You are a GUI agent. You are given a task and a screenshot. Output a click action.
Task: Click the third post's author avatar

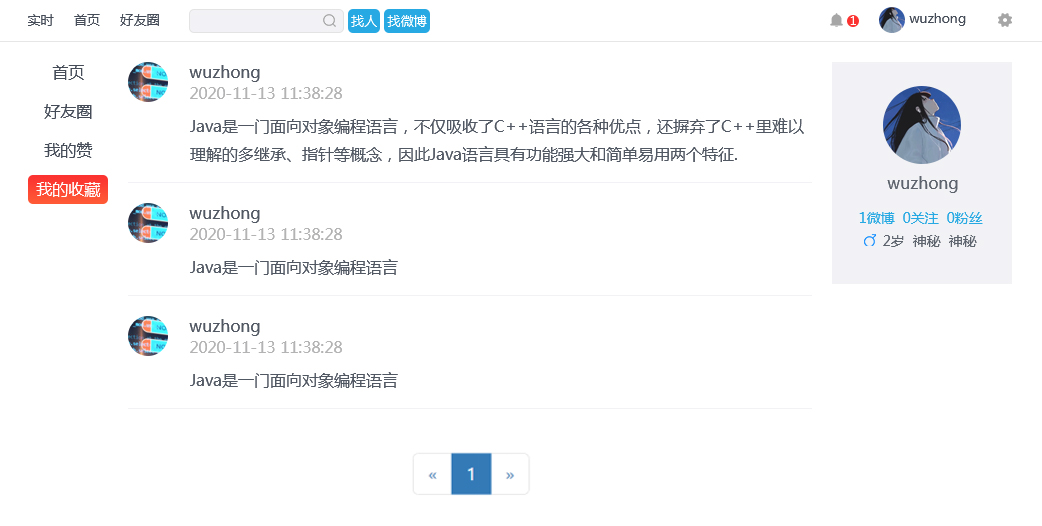[x=148, y=336]
